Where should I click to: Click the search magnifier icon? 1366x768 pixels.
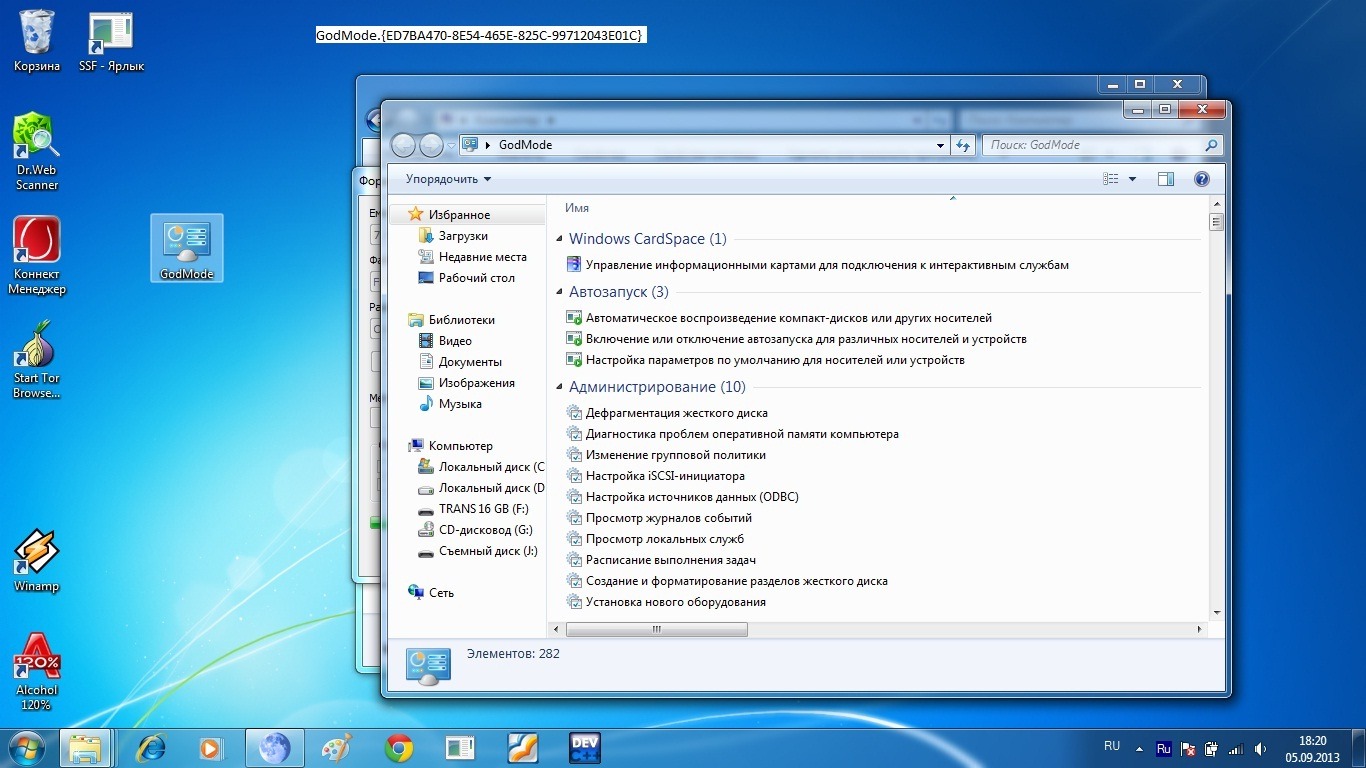1211,145
